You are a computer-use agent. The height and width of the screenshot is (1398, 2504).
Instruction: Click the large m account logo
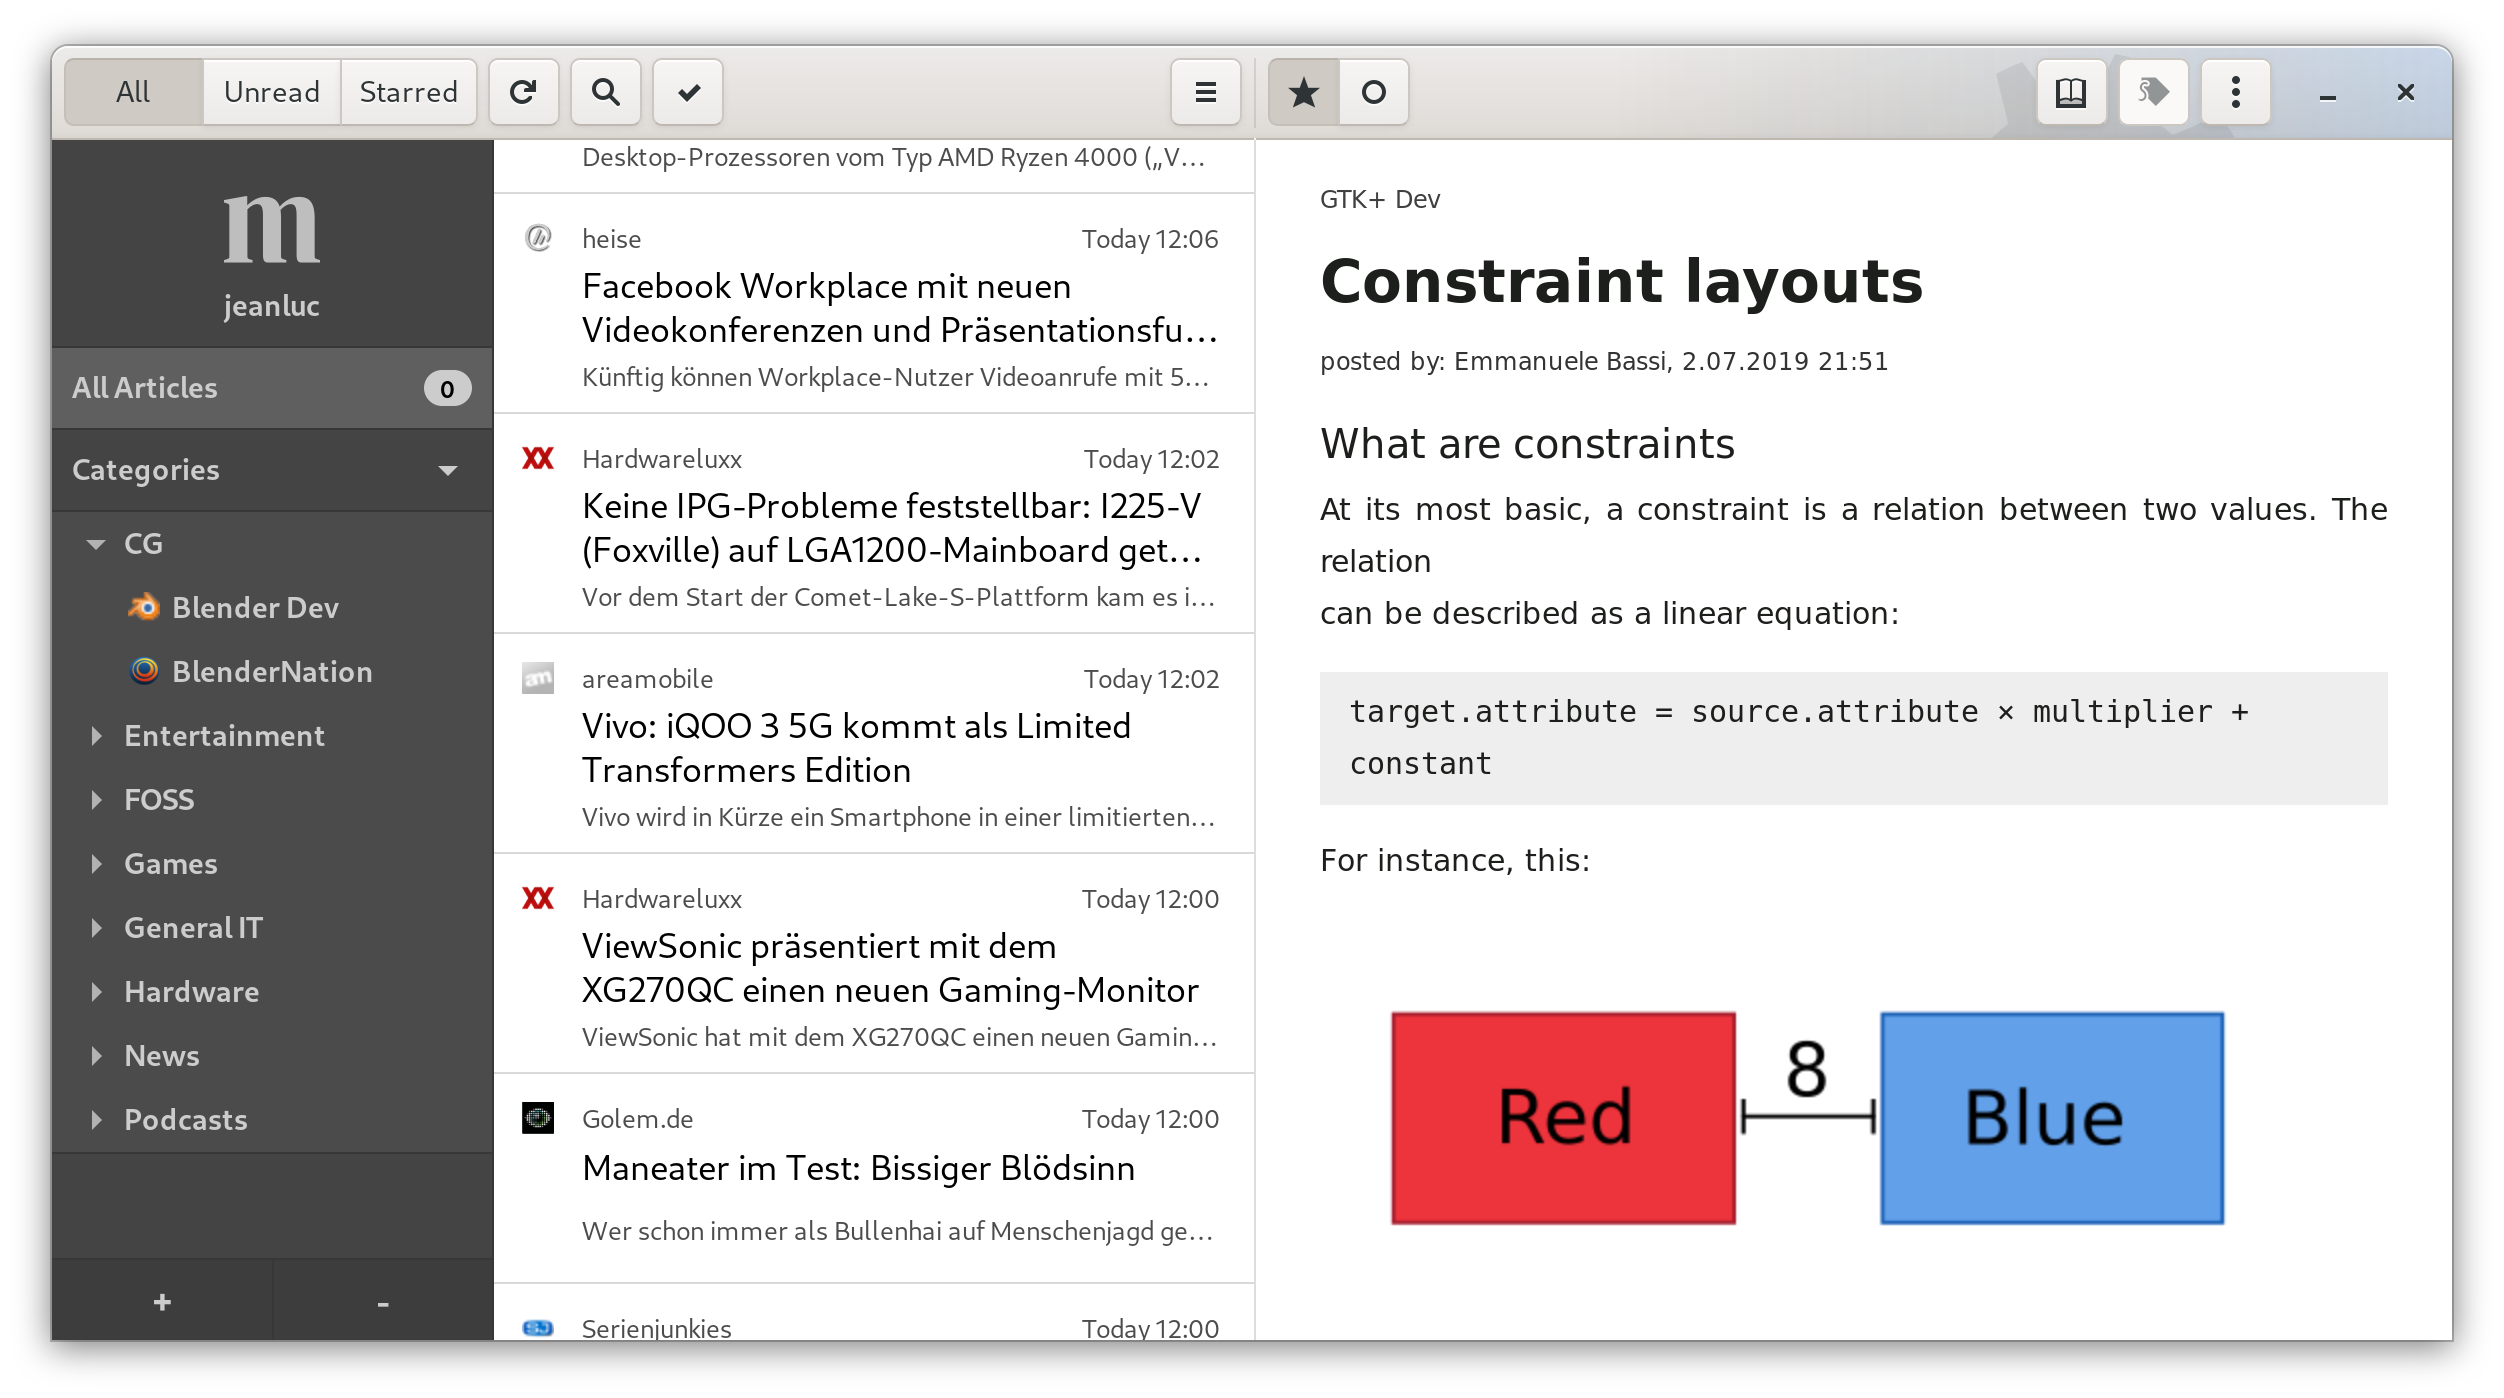point(271,230)
